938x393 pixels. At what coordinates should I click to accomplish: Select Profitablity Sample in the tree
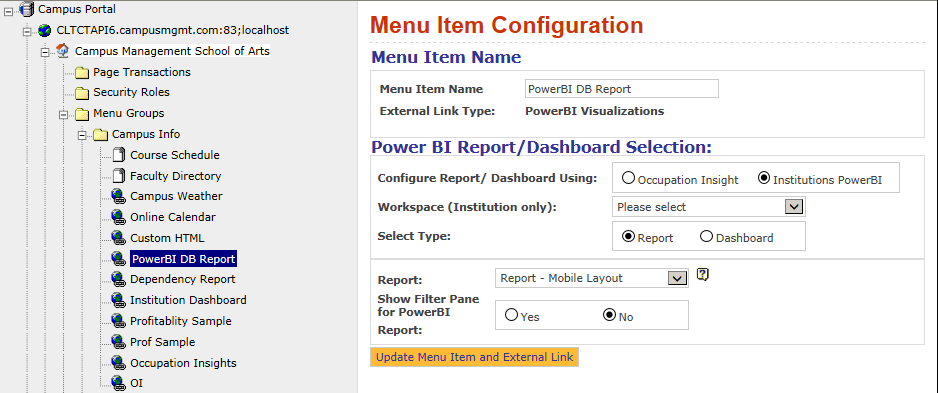[x=181, y=321]
